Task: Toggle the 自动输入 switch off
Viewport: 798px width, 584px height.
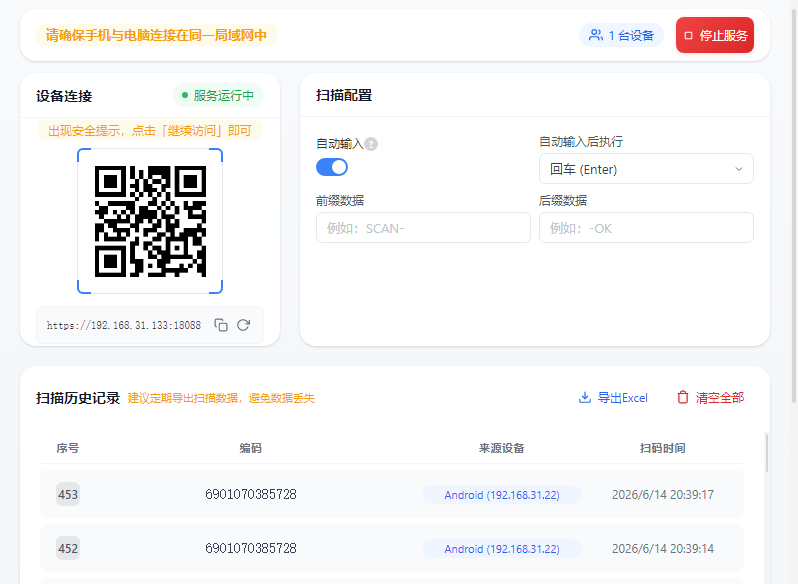Action: (332, 167)
